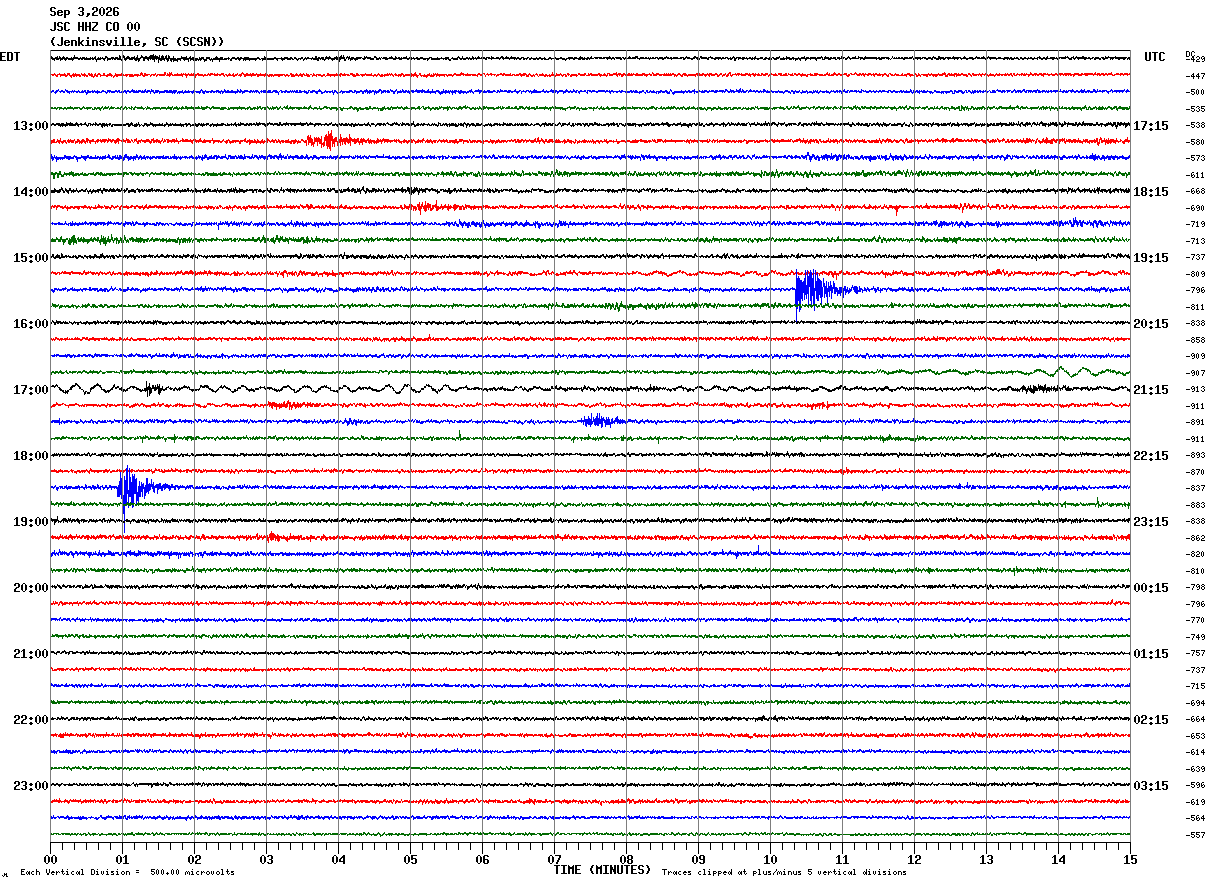Screen dimensions: 1210x886
Task: Select the 00 minute tick label
Action: [x=51, y=859]
